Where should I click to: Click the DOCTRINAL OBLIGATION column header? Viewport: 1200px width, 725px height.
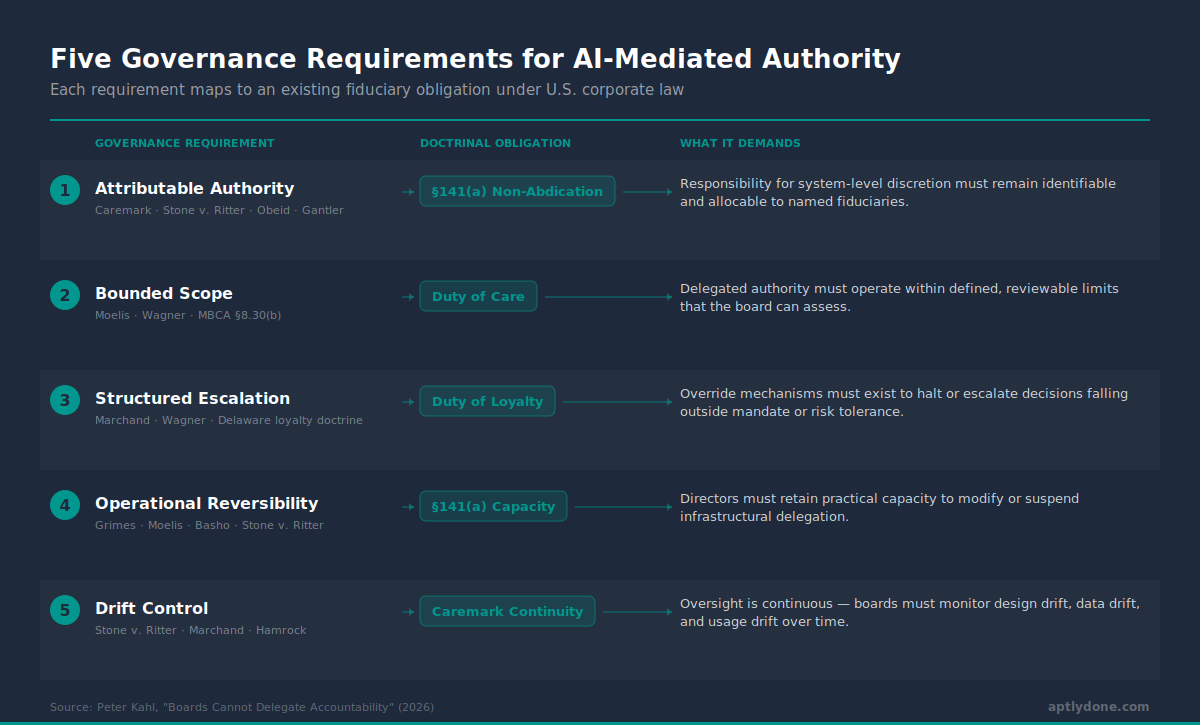pyautogui.click(x=495, y=143)
